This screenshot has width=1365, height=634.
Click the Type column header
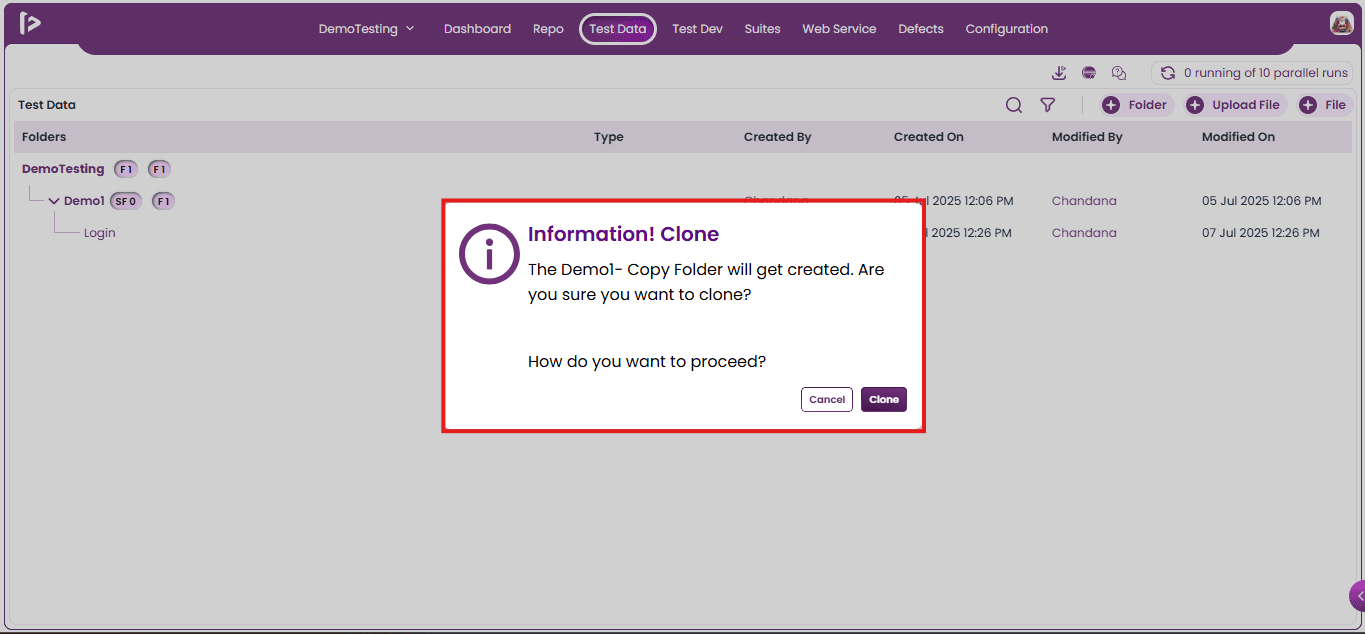[608, 137]
